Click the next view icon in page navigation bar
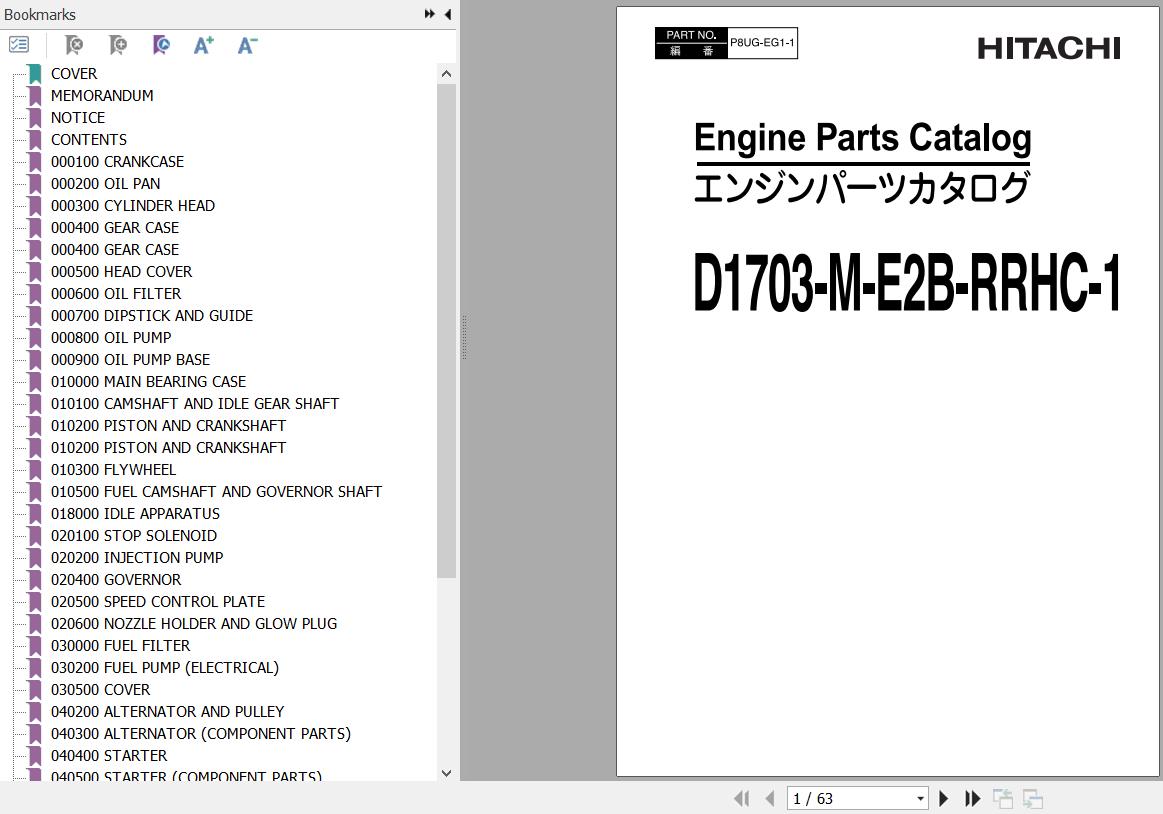 [x=1032, y=798]
